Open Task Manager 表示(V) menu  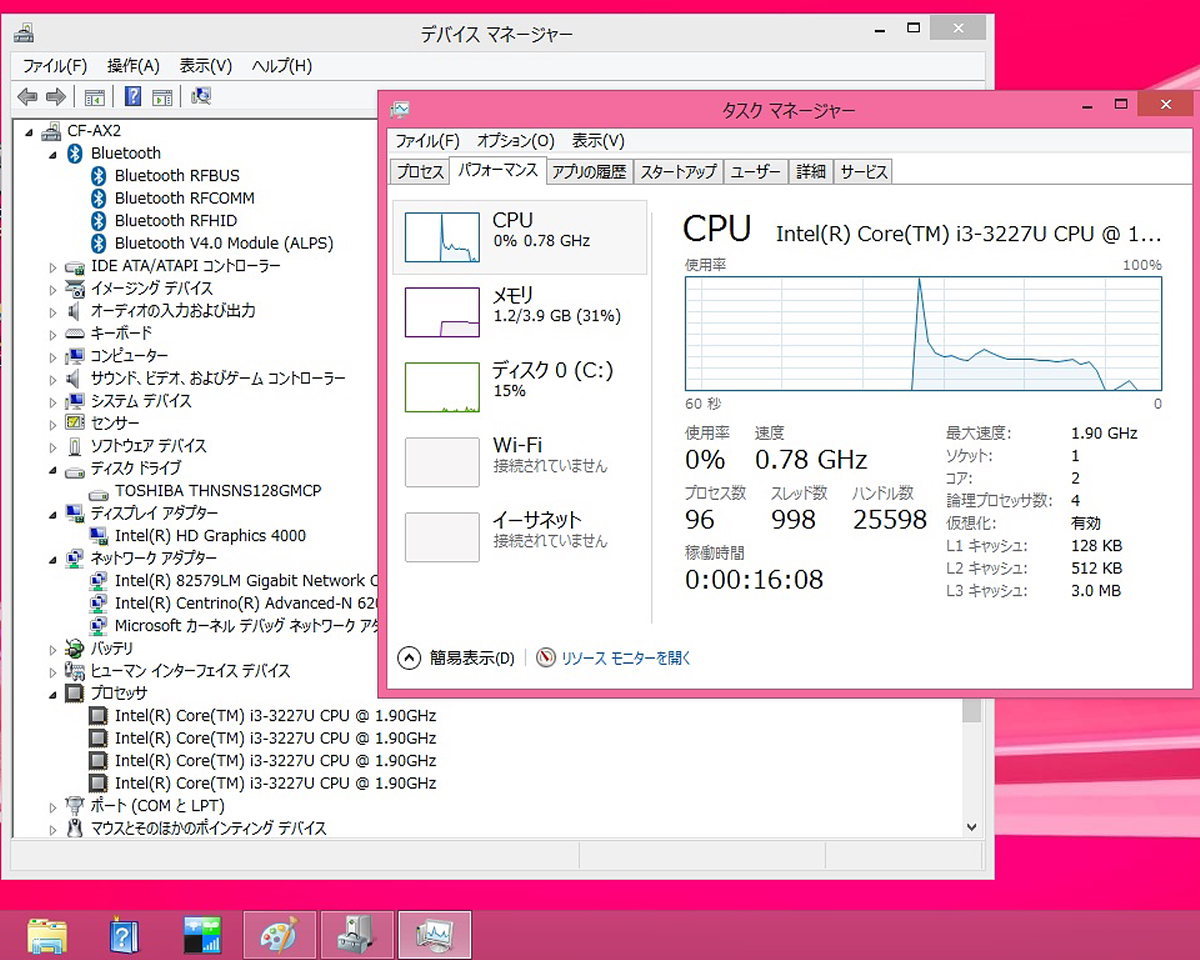[598, 141]
